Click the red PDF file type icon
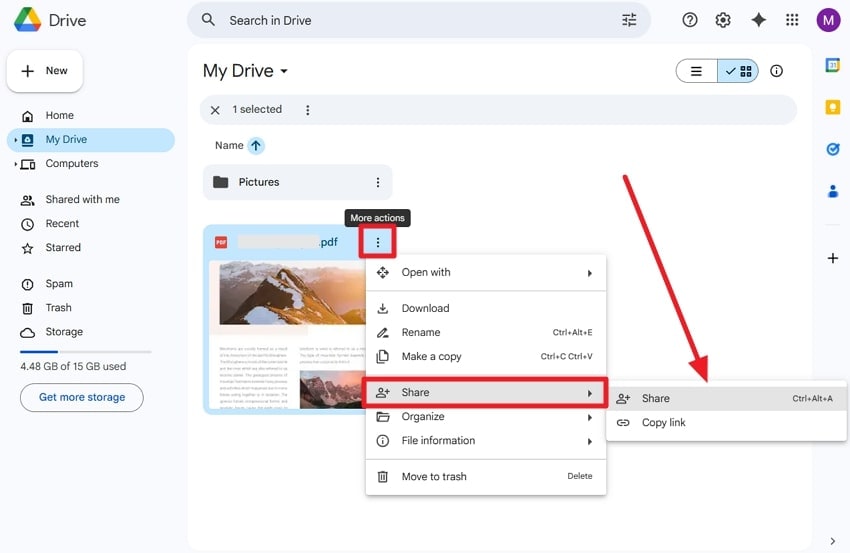Viewport: 850px width, 553px height. (x=221, y=242)
